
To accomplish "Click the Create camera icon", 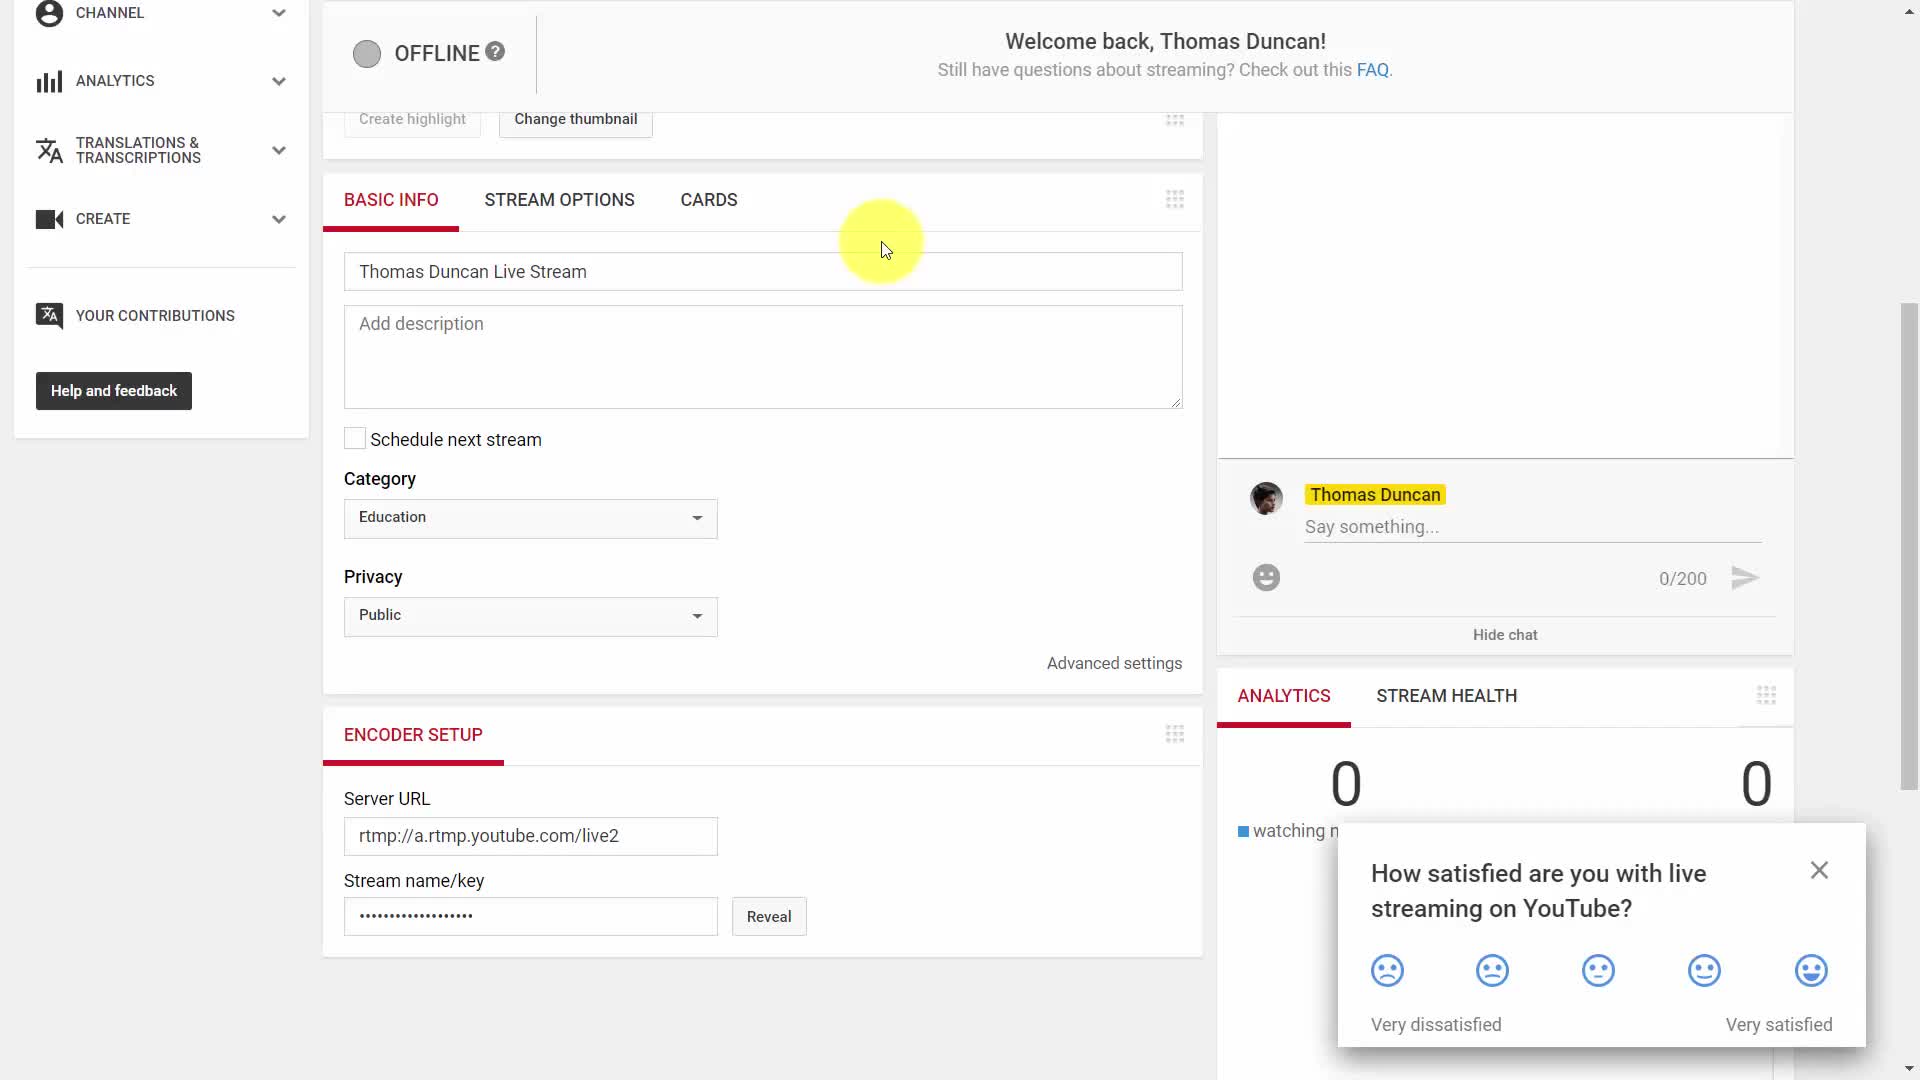I will point(49,219).
